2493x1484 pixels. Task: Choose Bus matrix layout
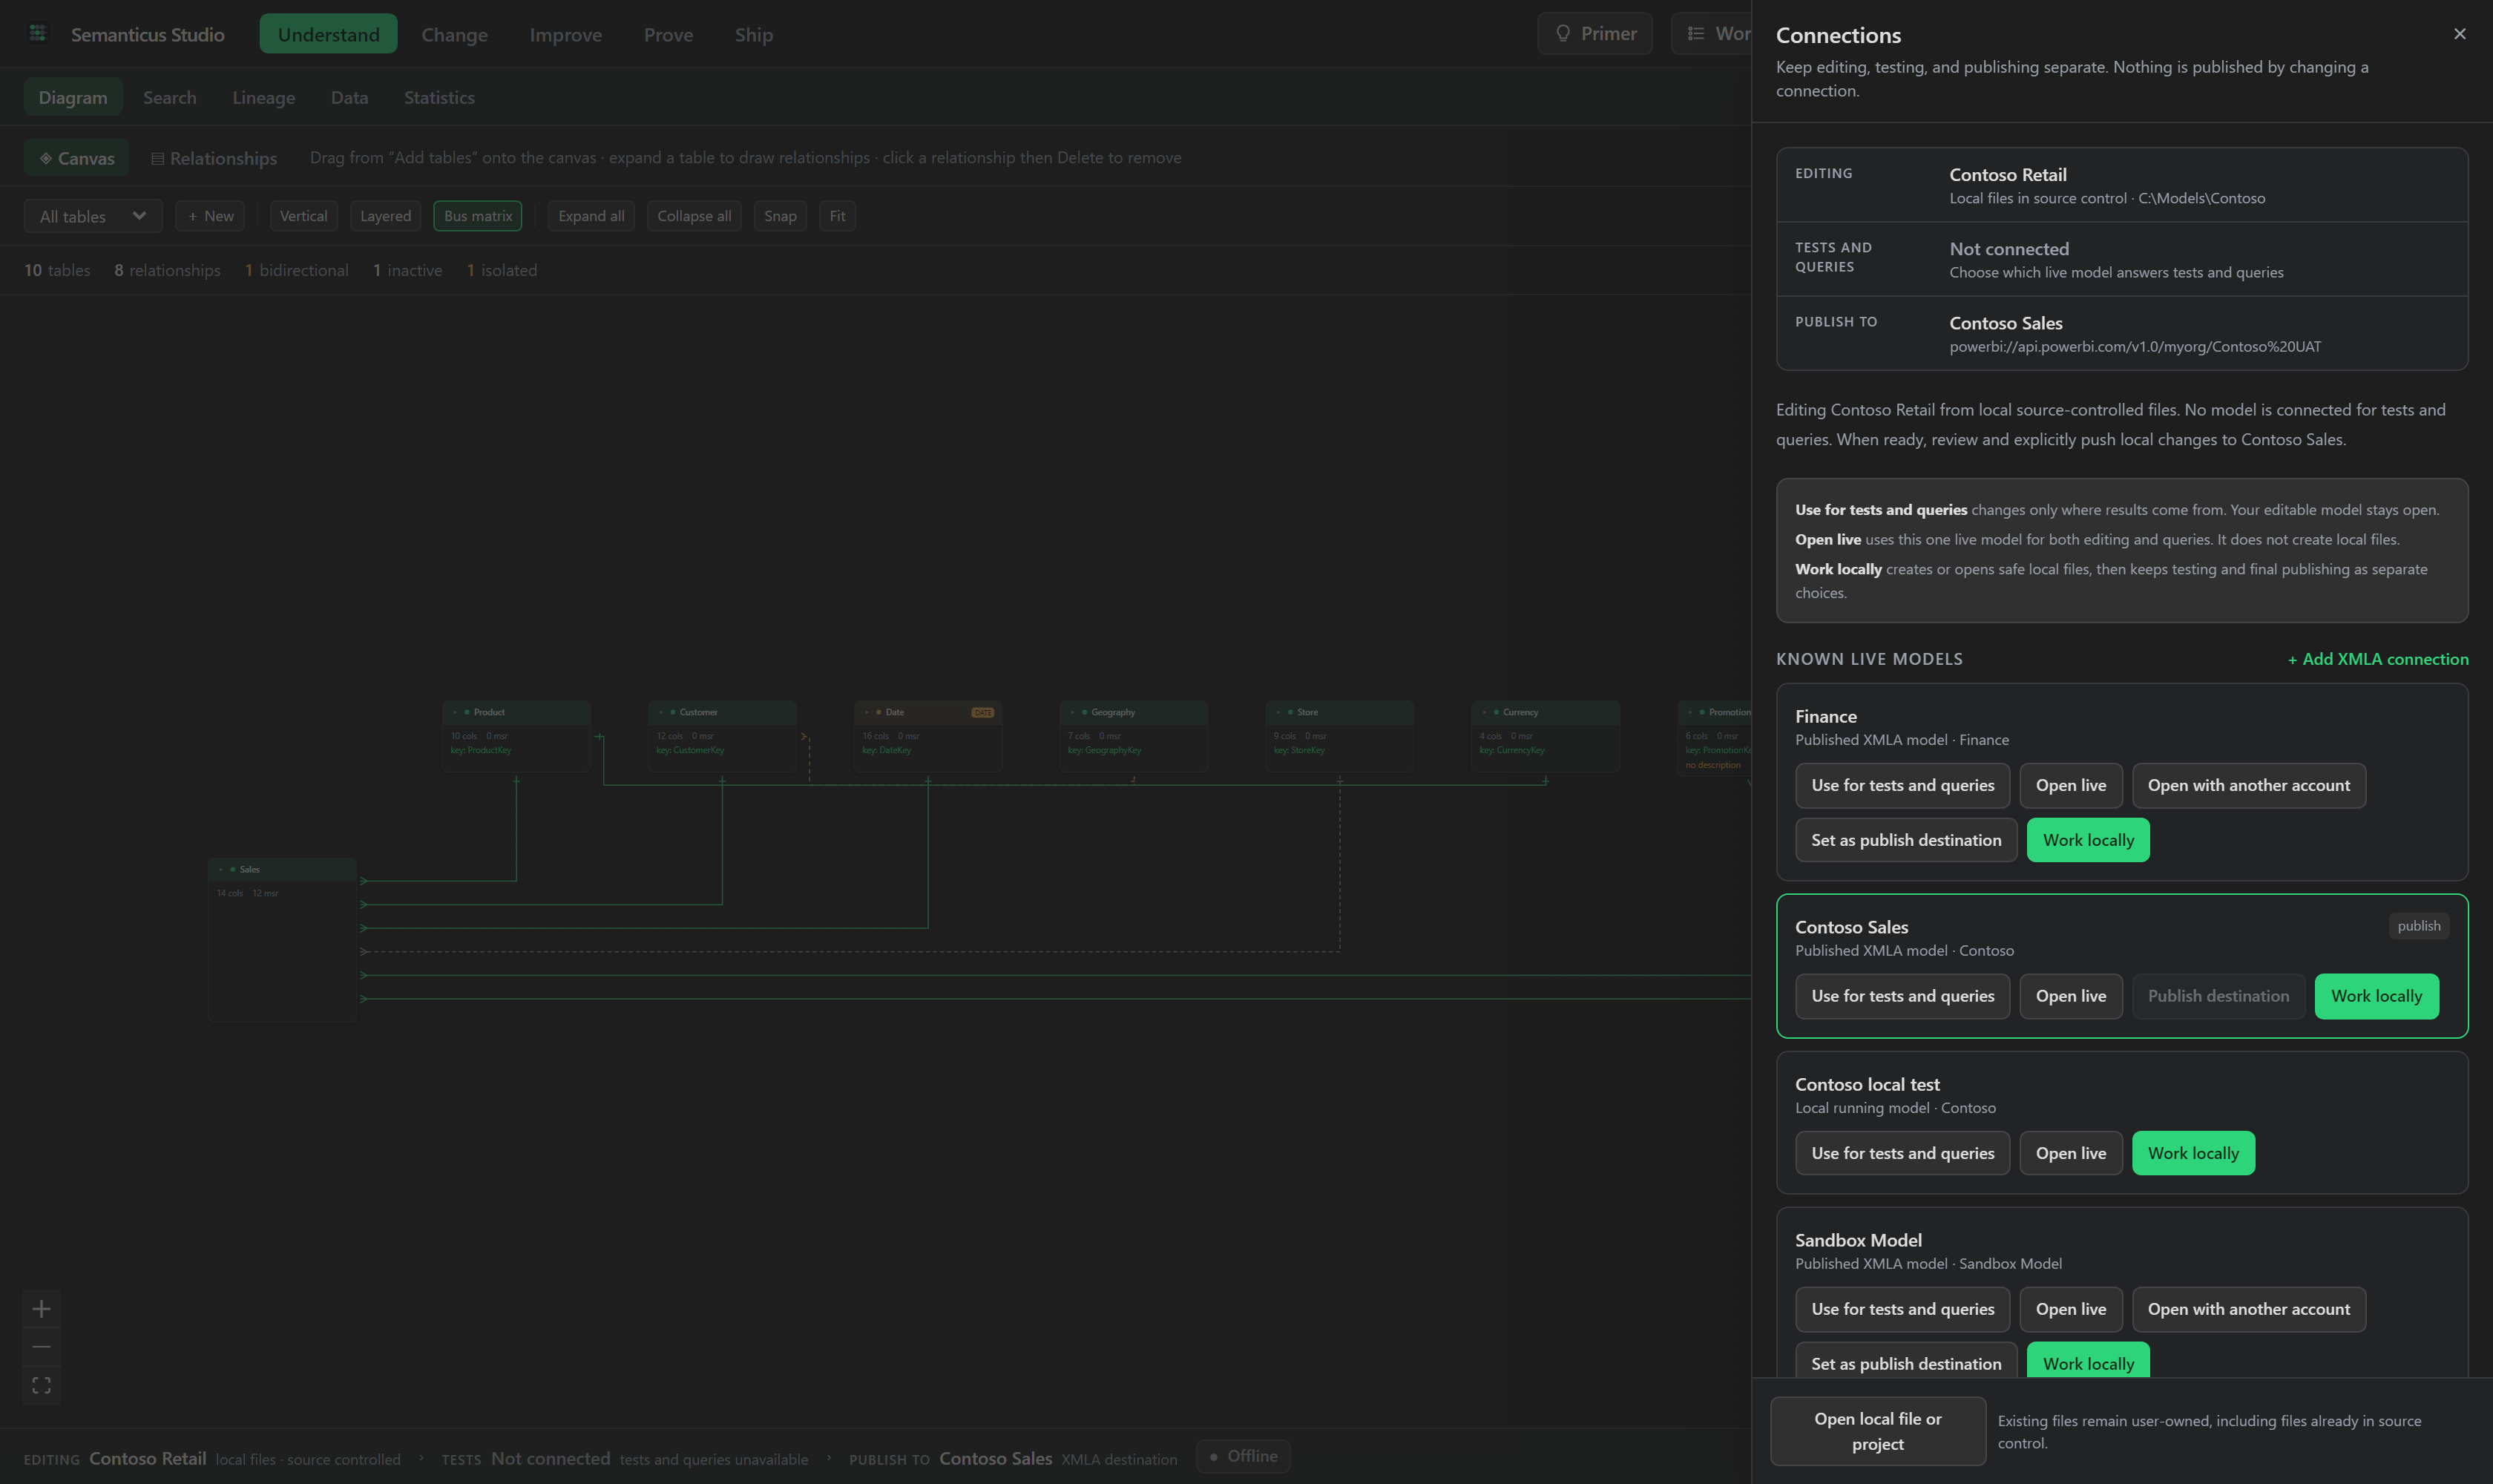[477, 216]
